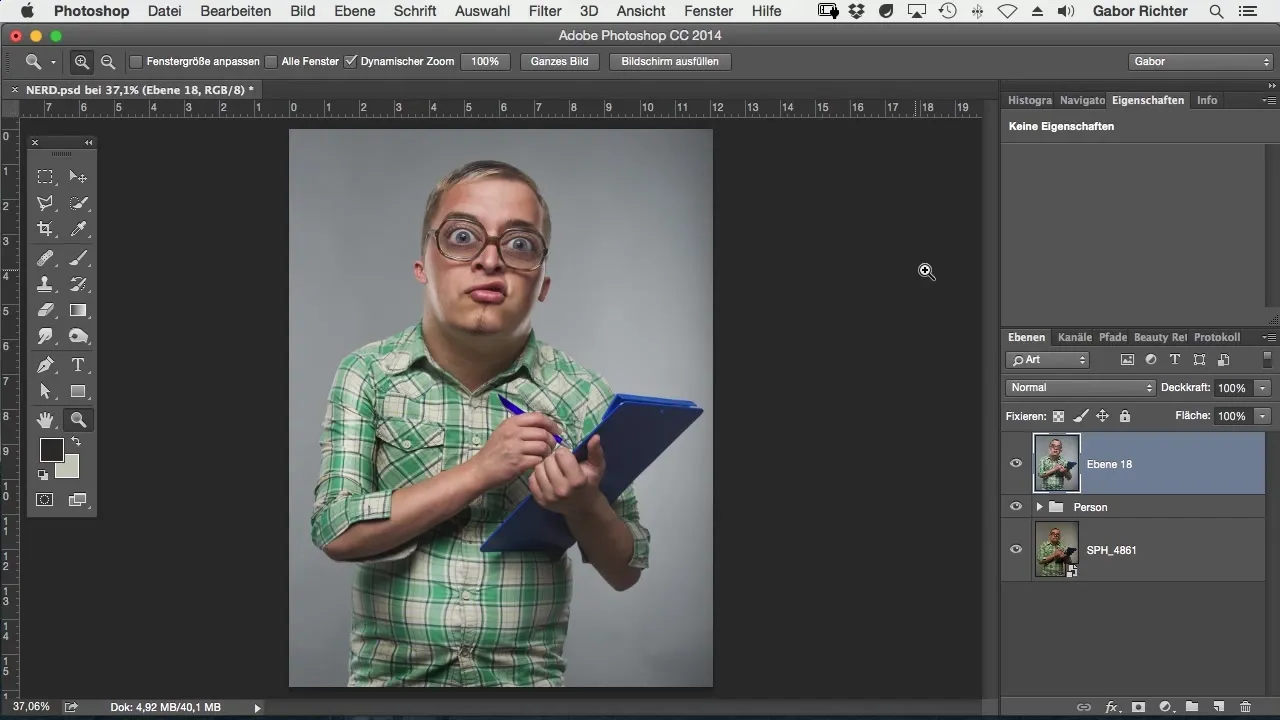Select the History Brush tool
The width and height of the screenshot is (1280, 720).
tap(78, 285)
